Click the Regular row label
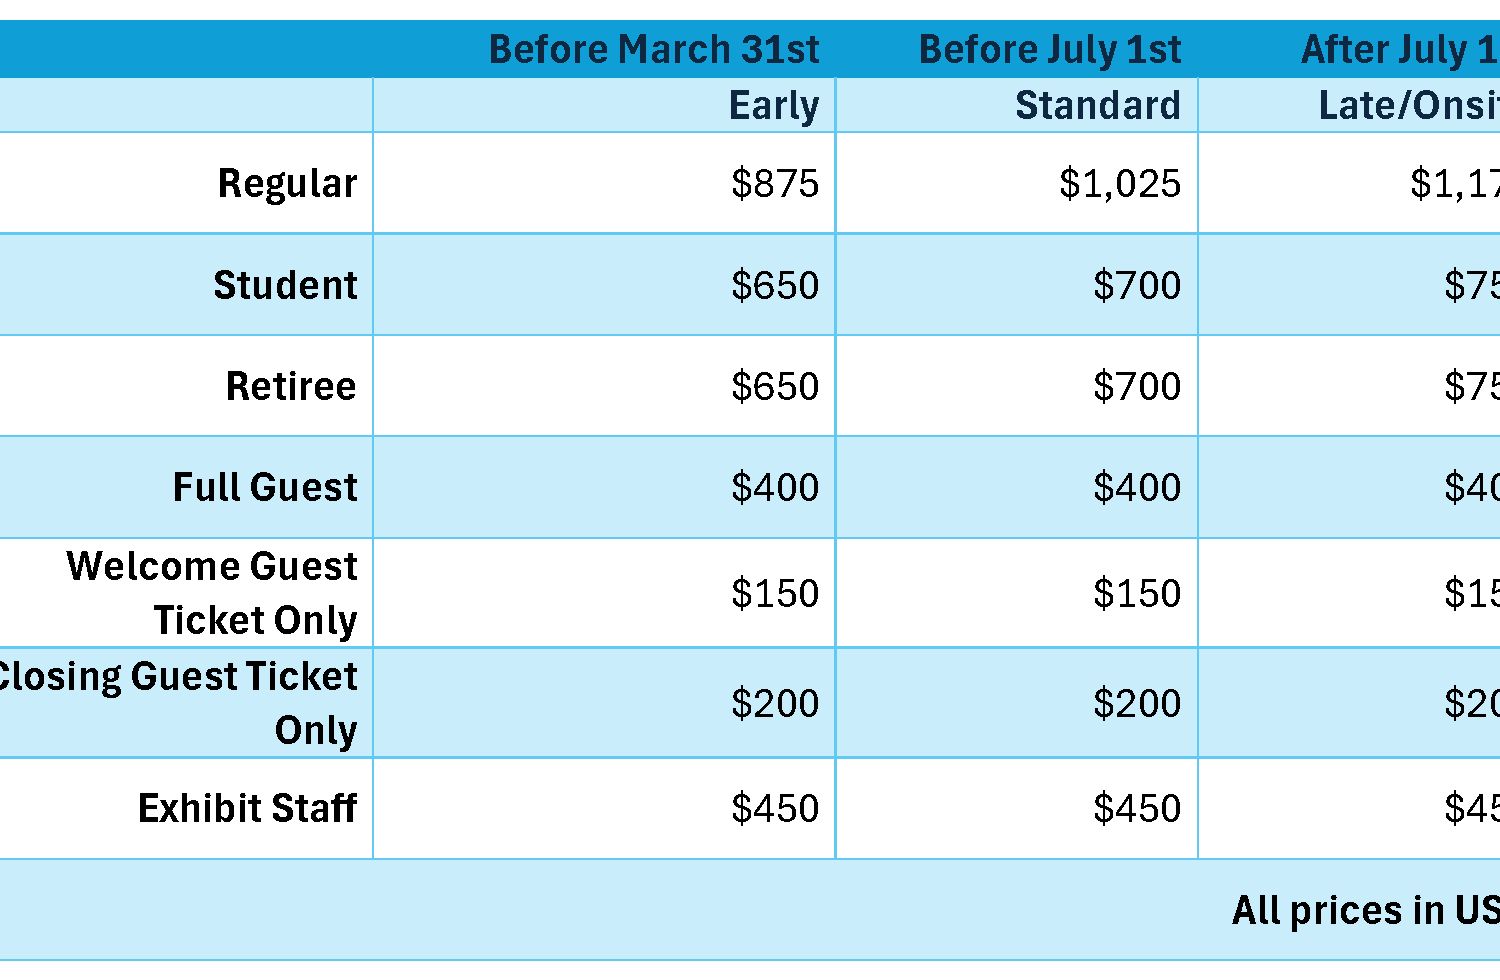 (287, 183)
